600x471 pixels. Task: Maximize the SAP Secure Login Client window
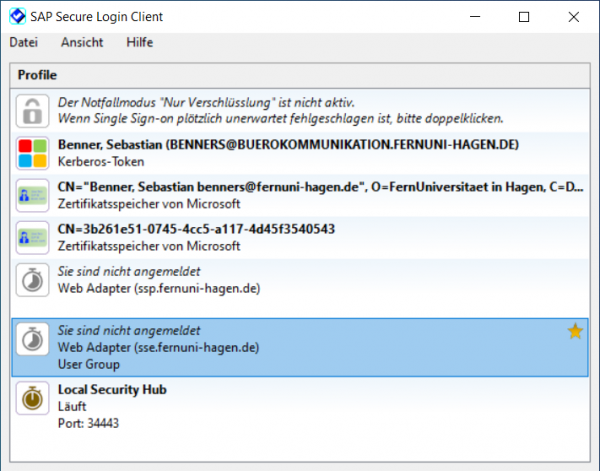pos(524,17)
